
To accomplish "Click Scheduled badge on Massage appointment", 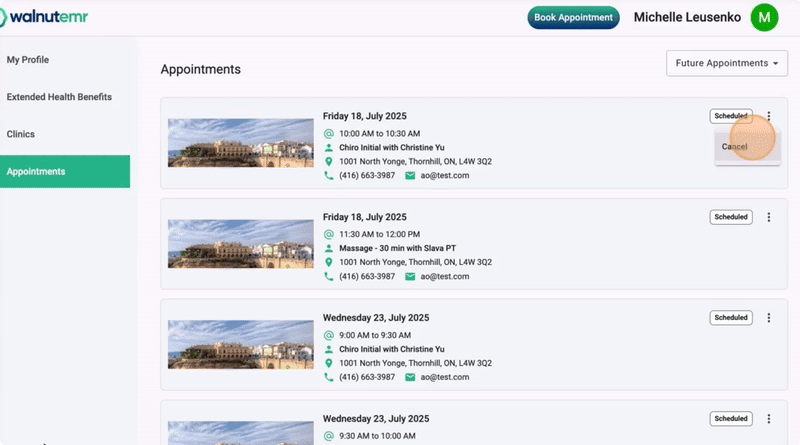I will [x=730, y=217].
